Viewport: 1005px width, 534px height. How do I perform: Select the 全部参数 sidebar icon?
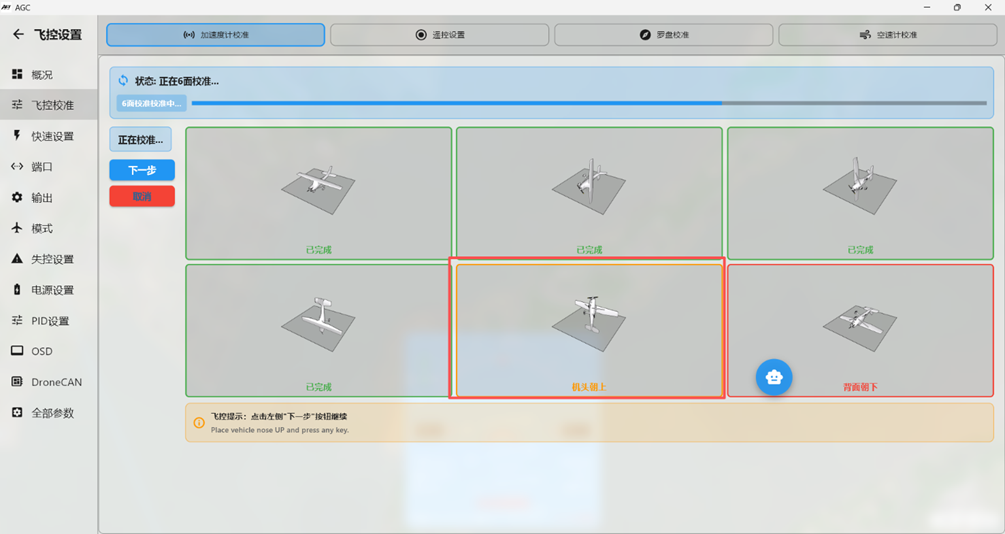(17, 413)
